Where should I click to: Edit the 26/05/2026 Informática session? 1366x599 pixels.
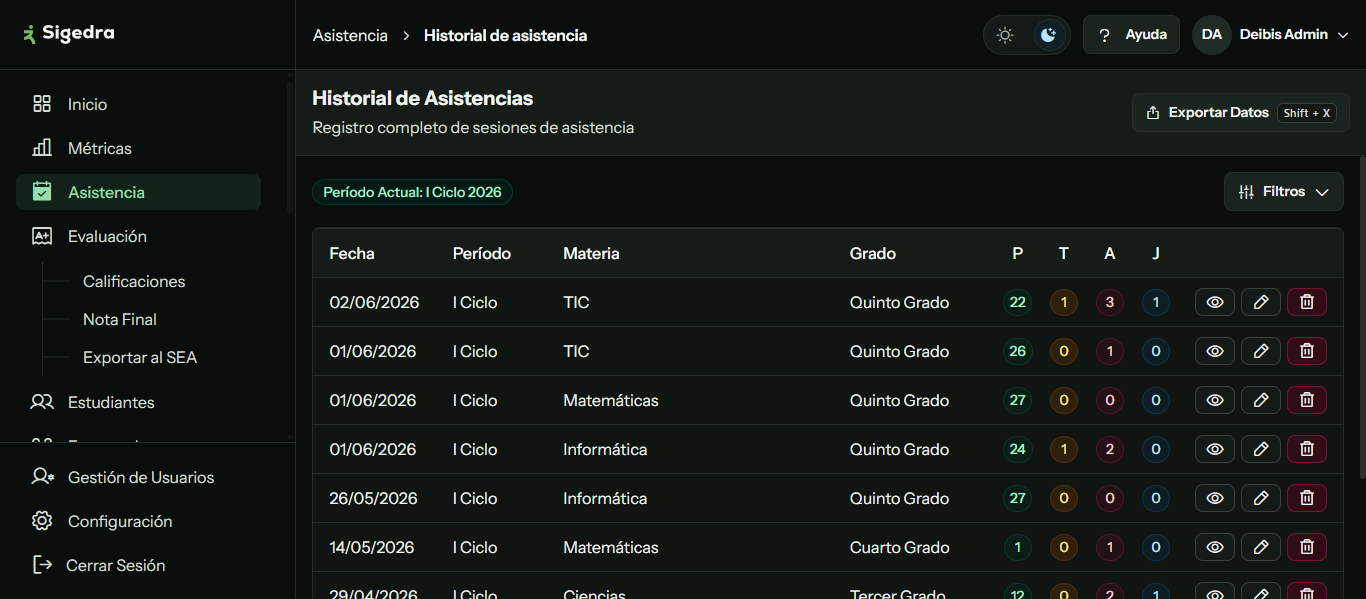1261,498
